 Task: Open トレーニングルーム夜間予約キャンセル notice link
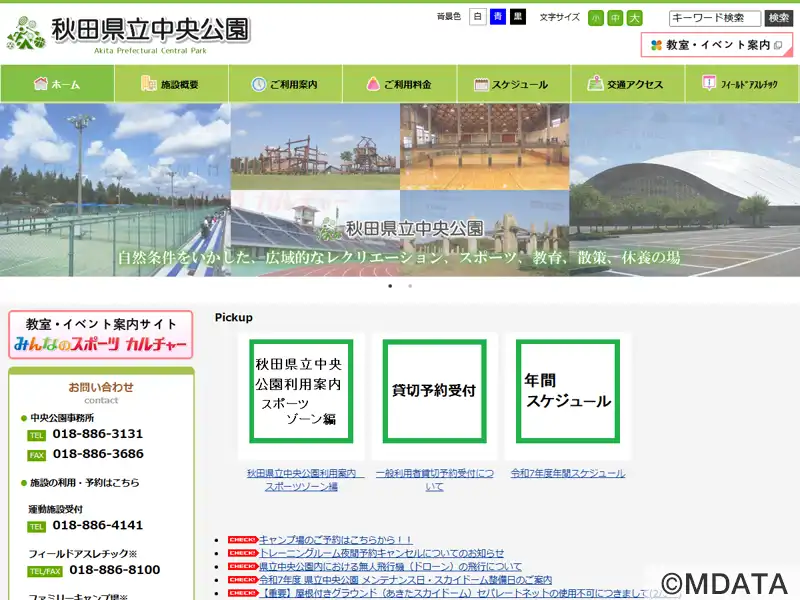pyautogui.click(x=382, y=553)
